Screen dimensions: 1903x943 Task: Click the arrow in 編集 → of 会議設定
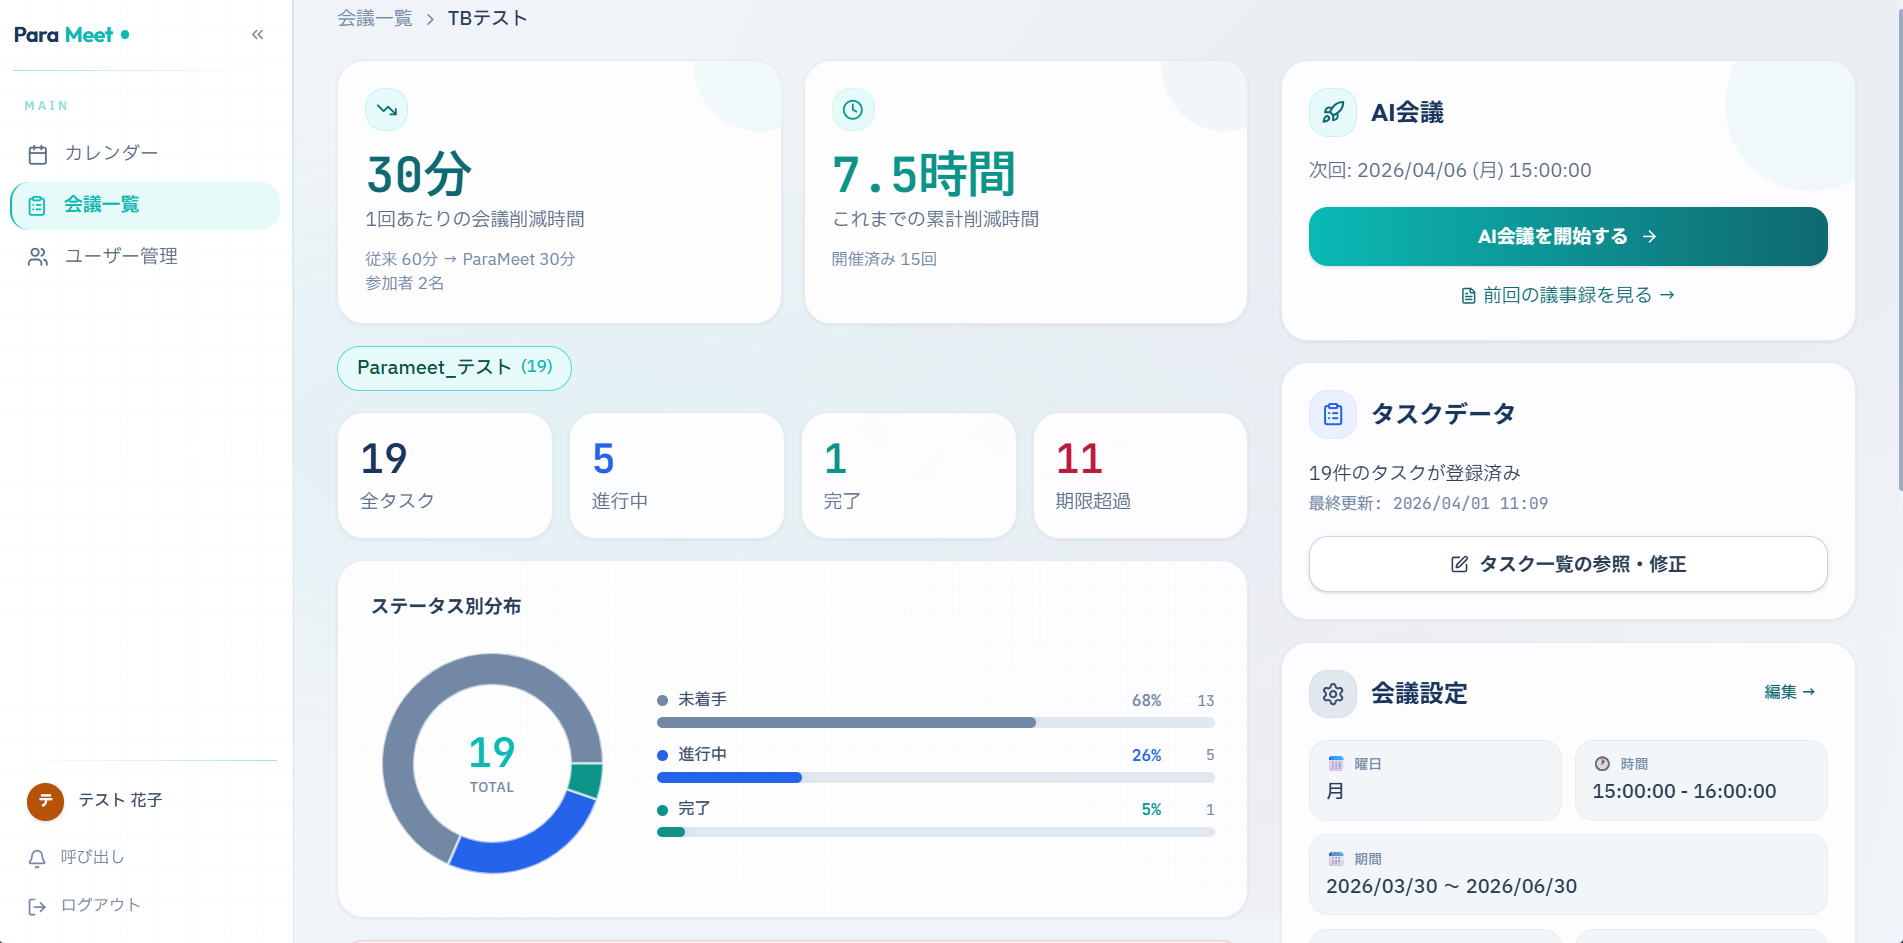(1811, 692)
